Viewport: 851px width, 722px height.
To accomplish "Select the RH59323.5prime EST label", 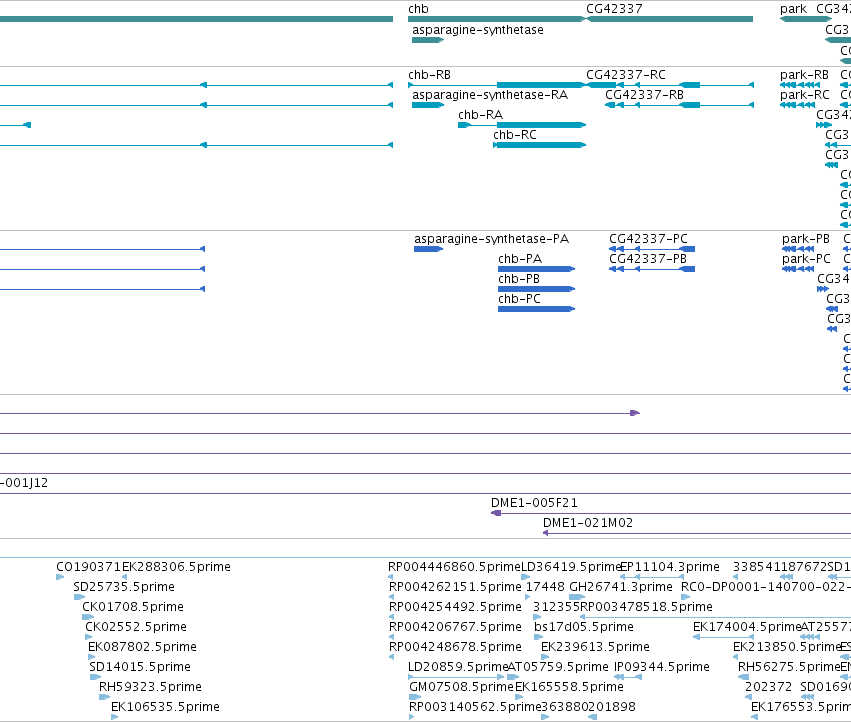I will 150,687.
